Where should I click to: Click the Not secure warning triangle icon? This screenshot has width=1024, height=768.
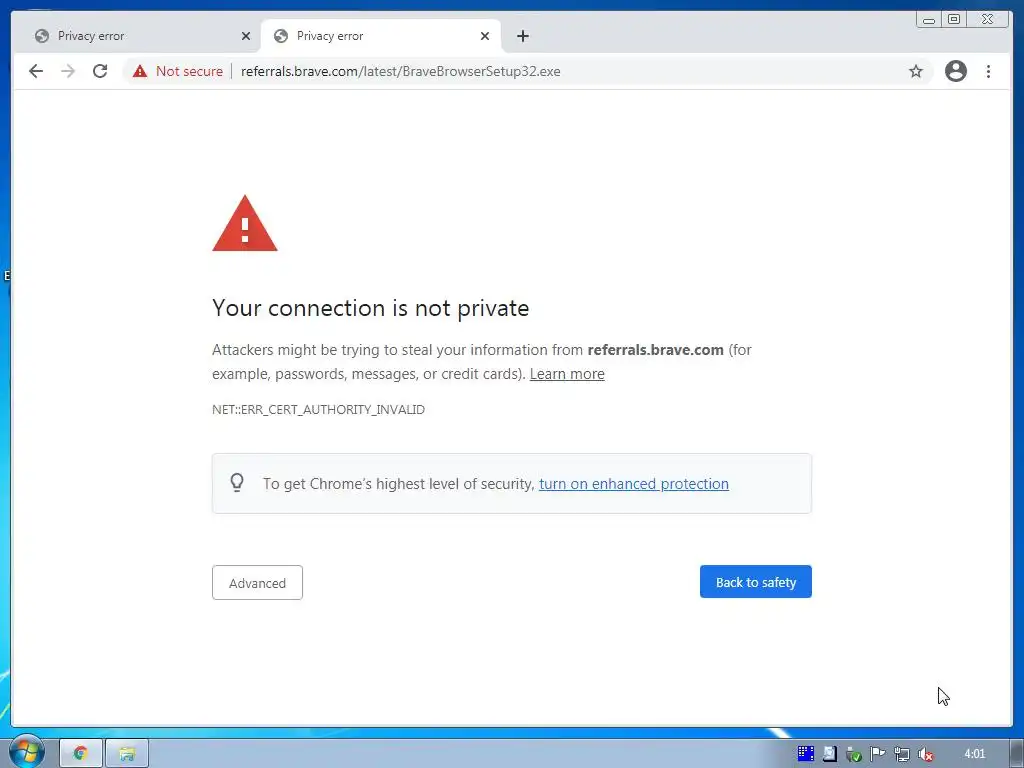(x=140, y=71)
